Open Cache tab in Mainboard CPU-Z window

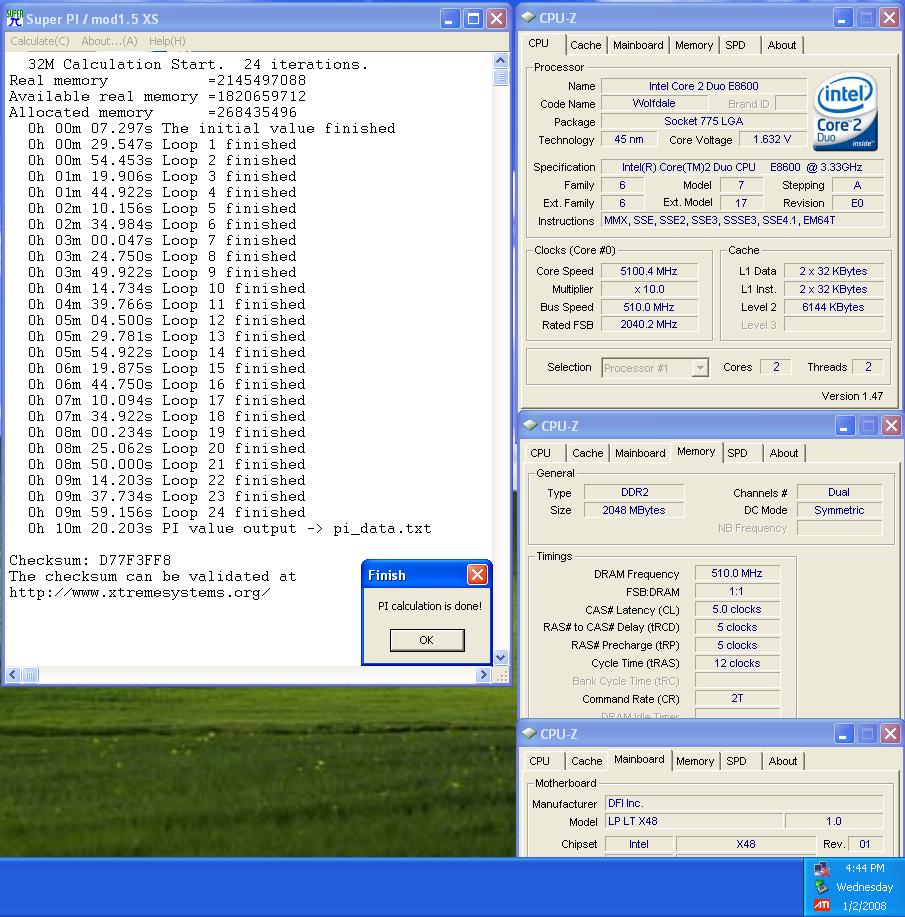586,761
